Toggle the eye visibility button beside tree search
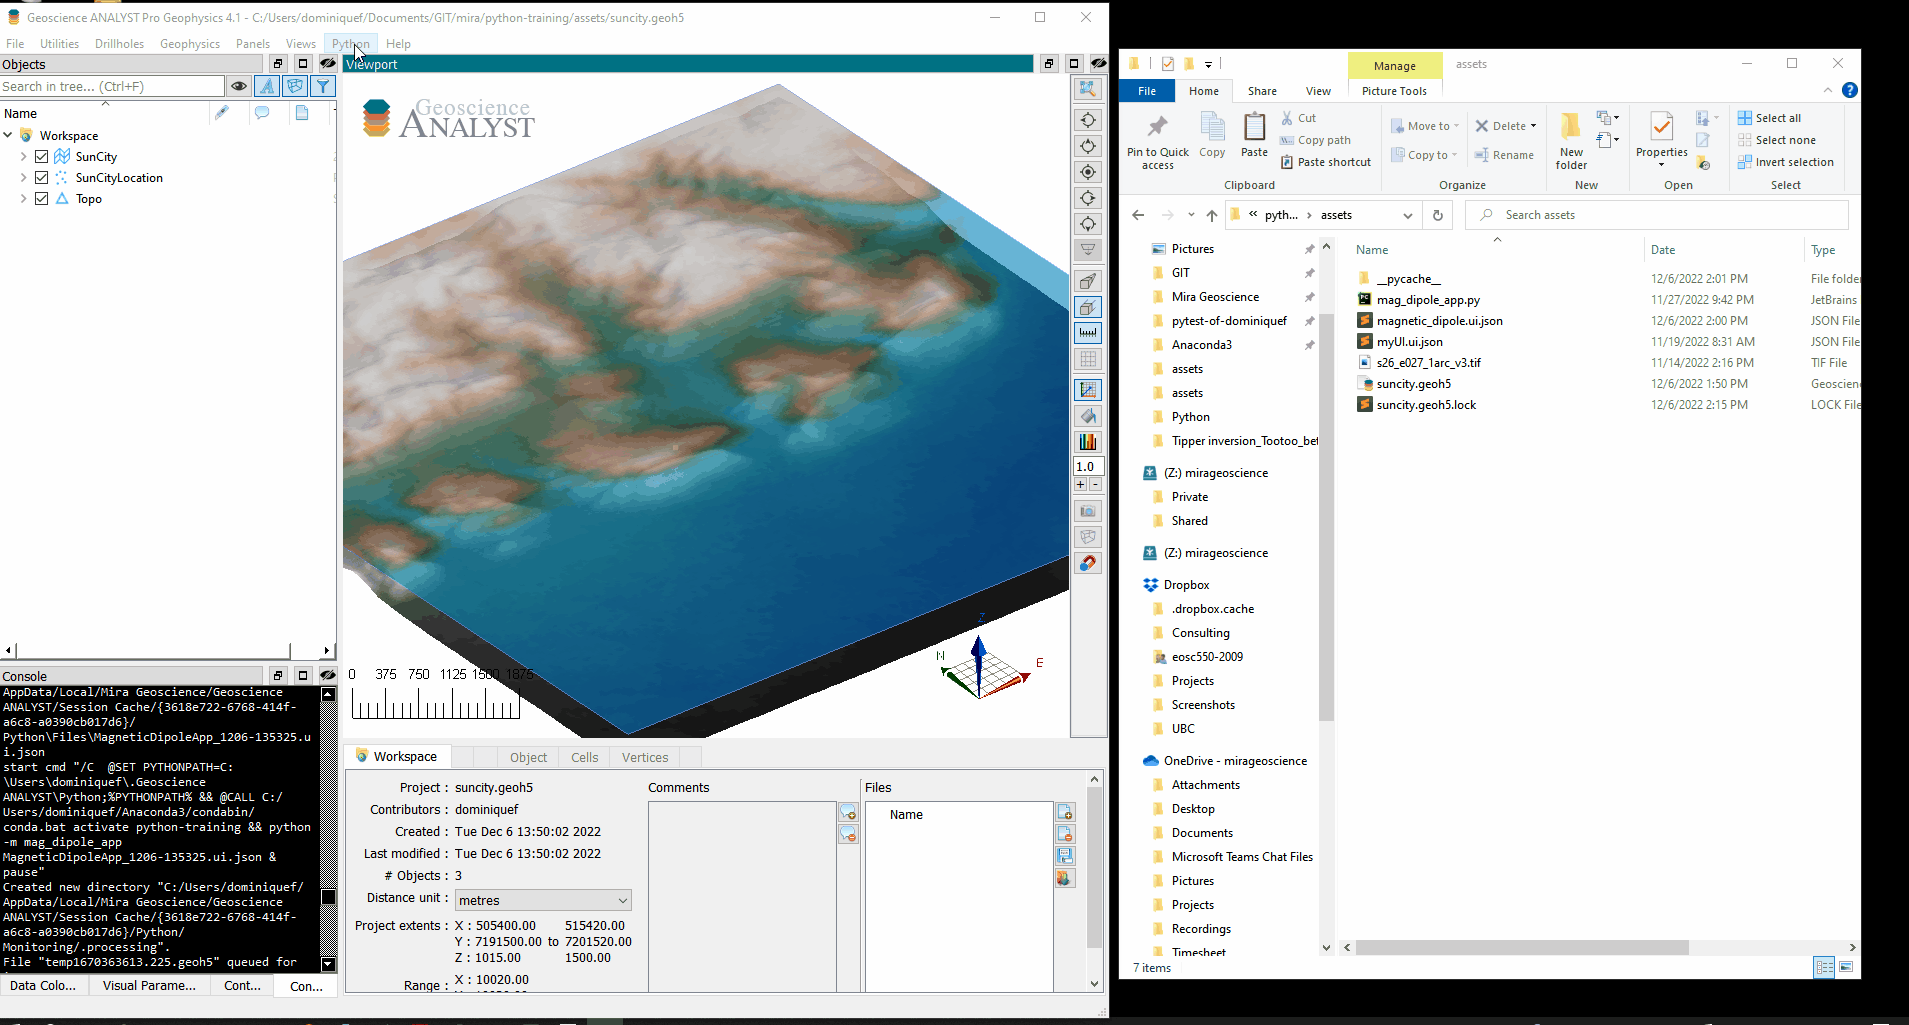 click(x=239, y=86)
